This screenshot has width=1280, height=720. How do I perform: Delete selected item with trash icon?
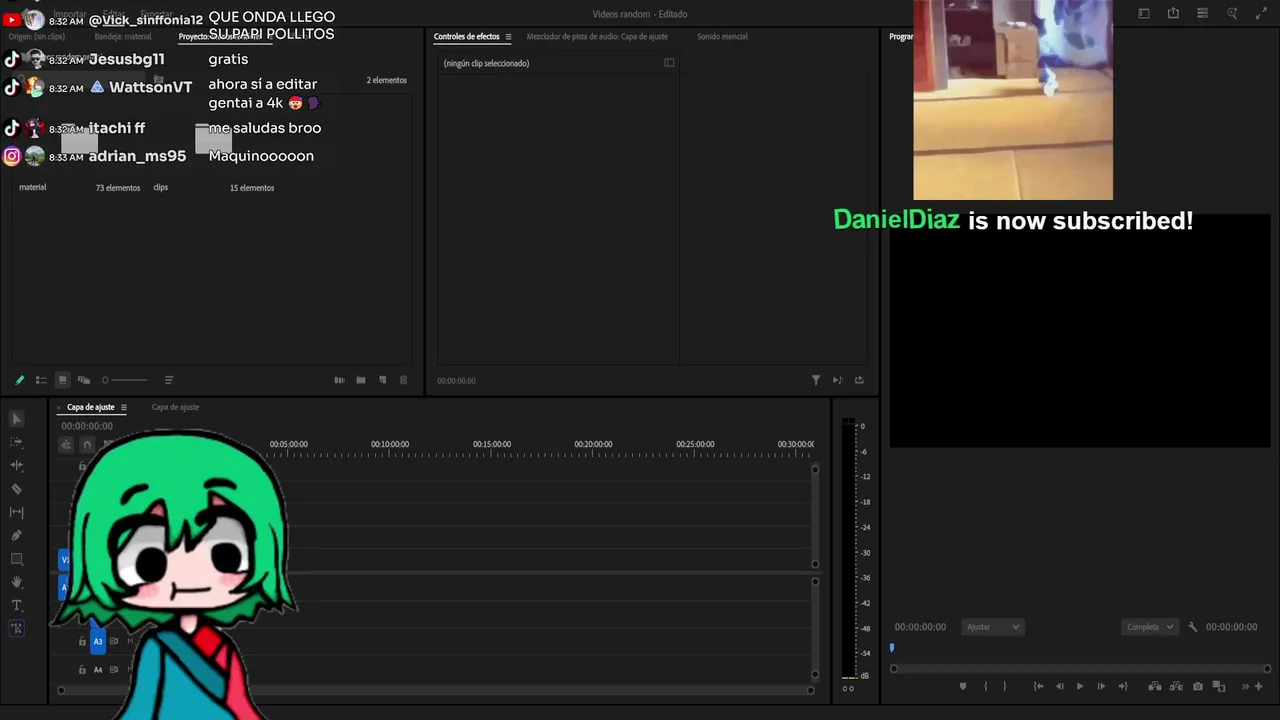coord(404,380)
